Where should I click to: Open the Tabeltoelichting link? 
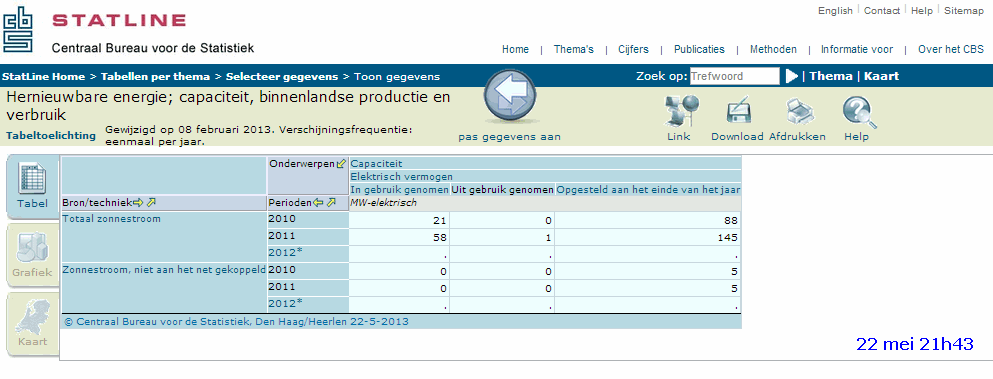pyautogui.click(x=51, y=136)
